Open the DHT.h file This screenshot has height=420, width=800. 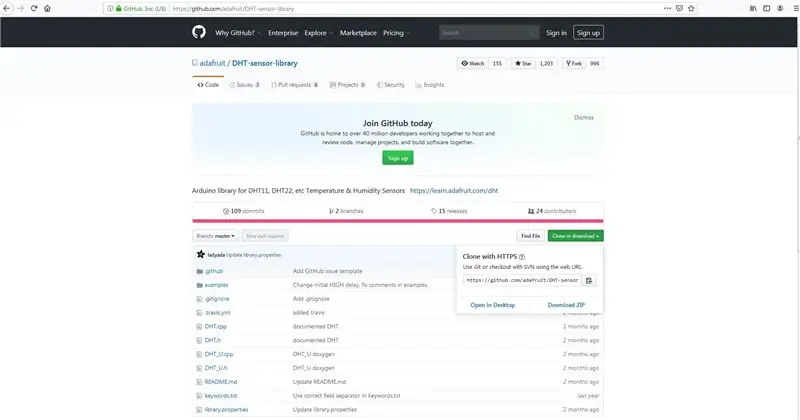pos(213,340)
